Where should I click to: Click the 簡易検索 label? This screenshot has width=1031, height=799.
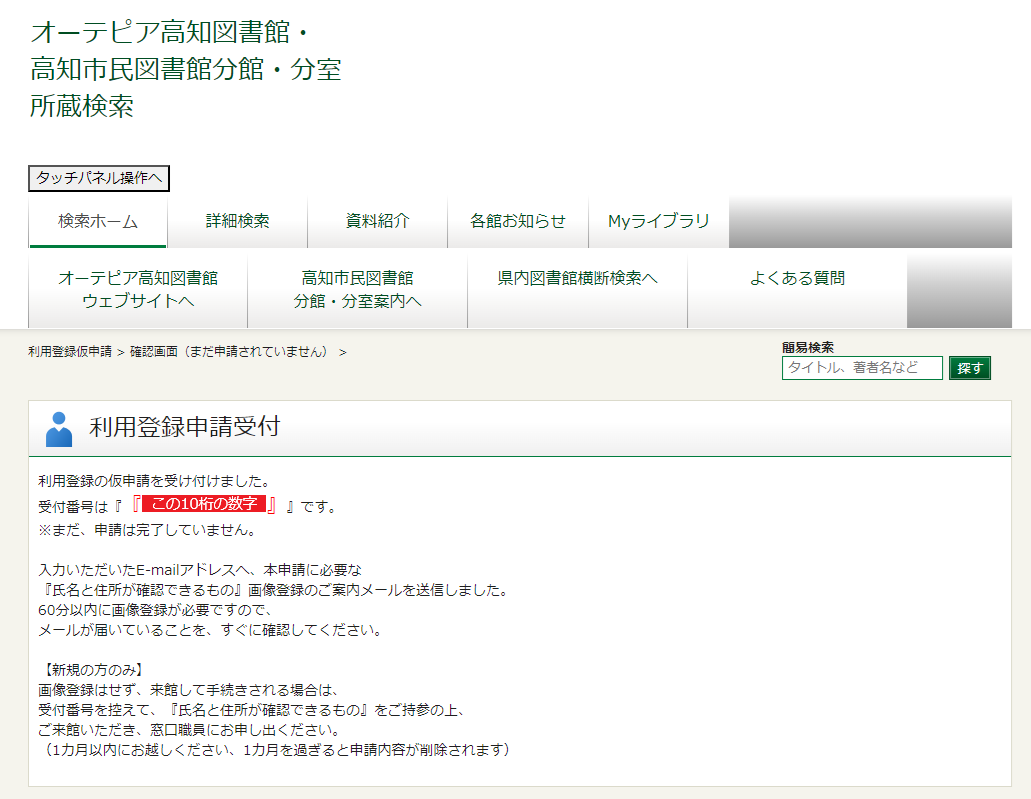pos(808,348)
